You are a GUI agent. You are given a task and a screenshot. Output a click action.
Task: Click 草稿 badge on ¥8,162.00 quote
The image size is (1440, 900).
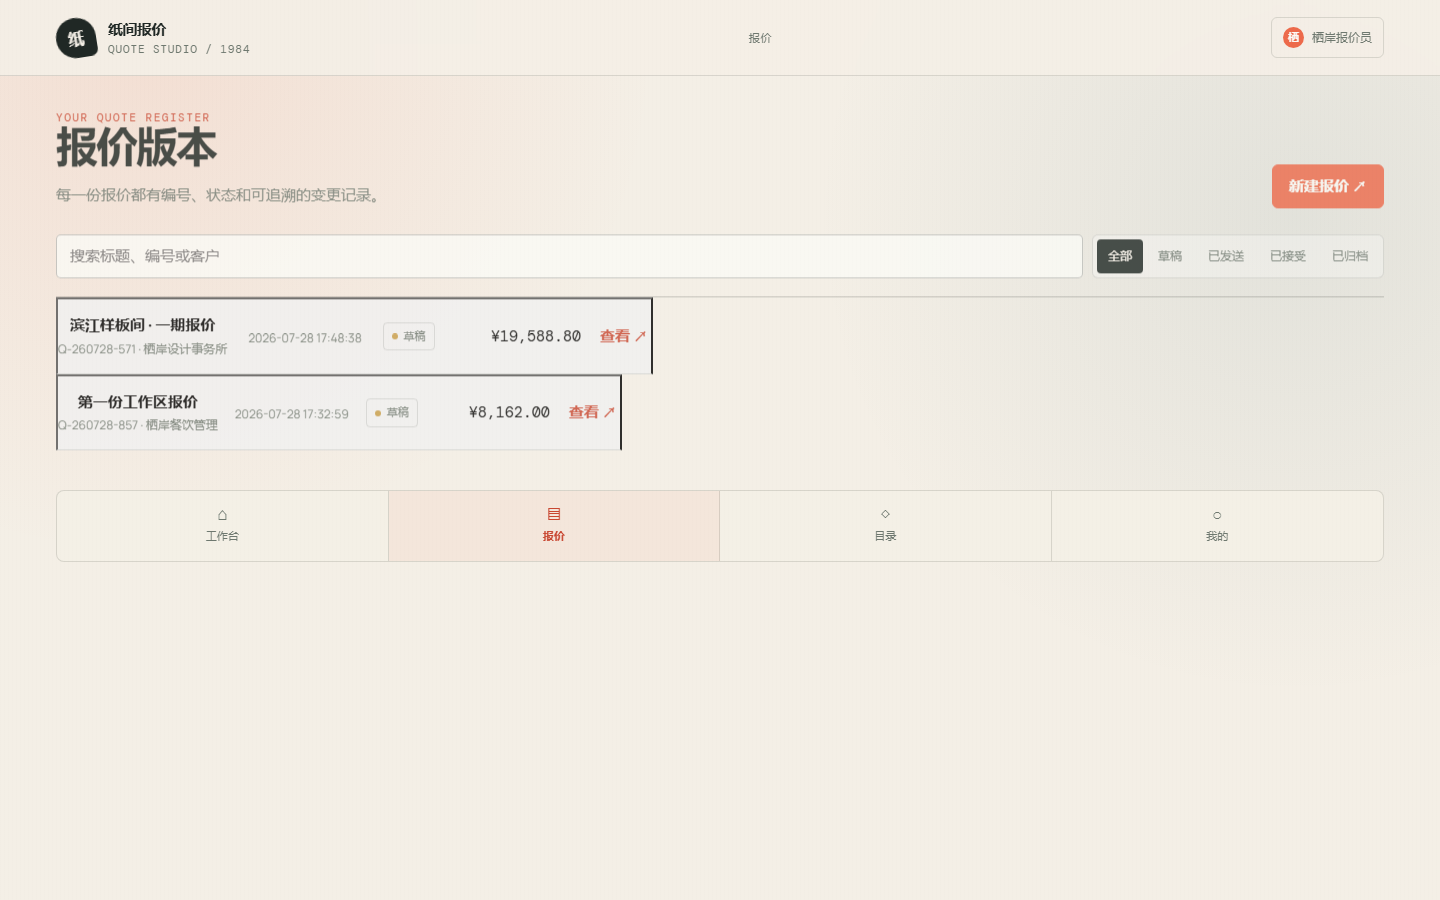coord(392,412)
